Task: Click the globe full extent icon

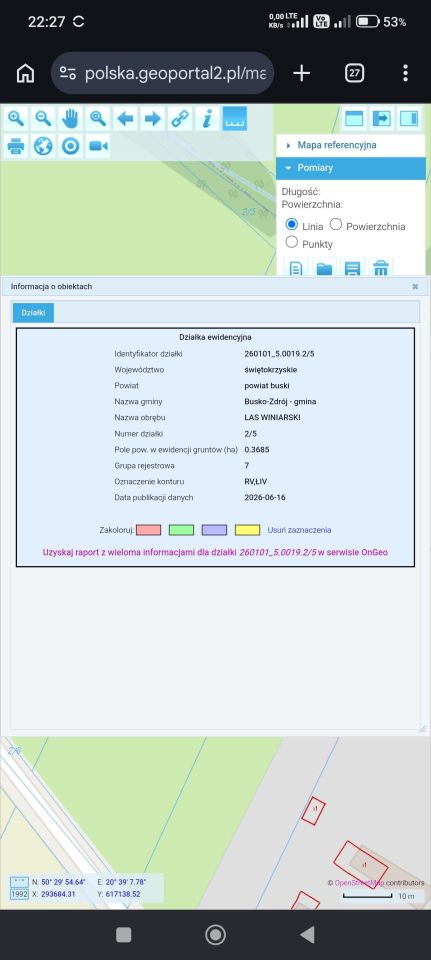Action: [43, 146]
